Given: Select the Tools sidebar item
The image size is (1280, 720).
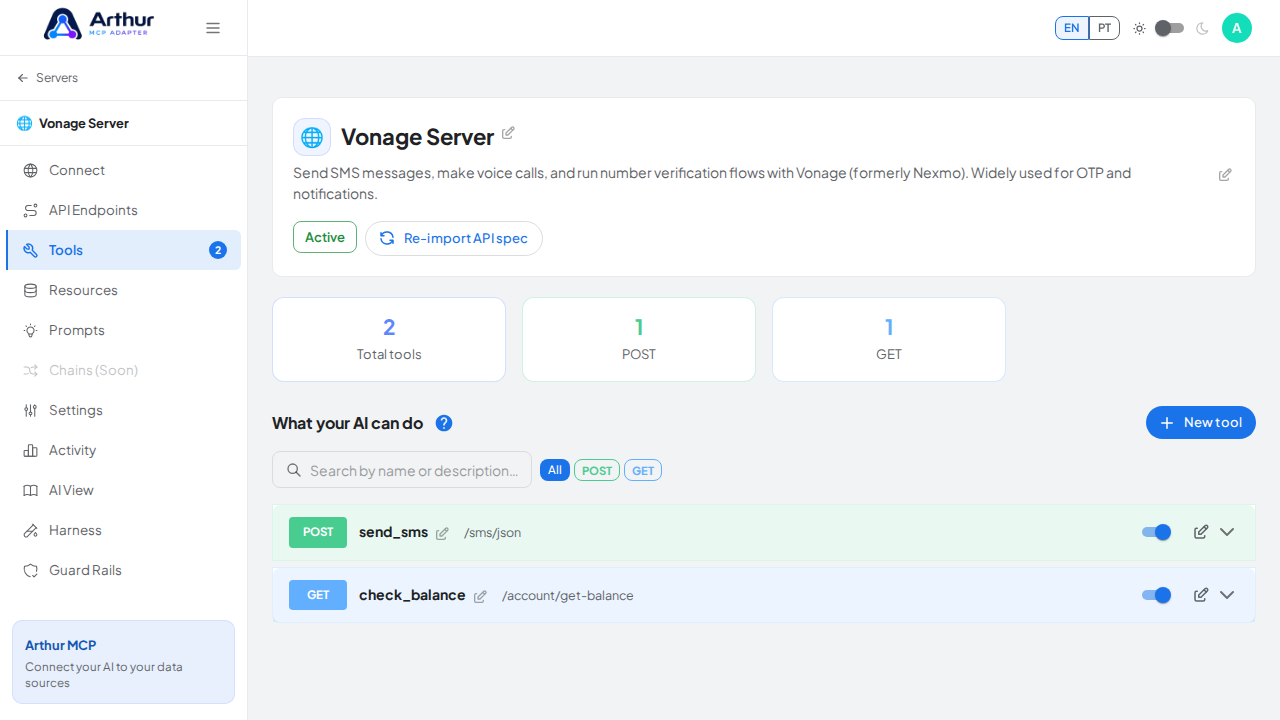Looking at the screenshot, I should pos(123,250).
